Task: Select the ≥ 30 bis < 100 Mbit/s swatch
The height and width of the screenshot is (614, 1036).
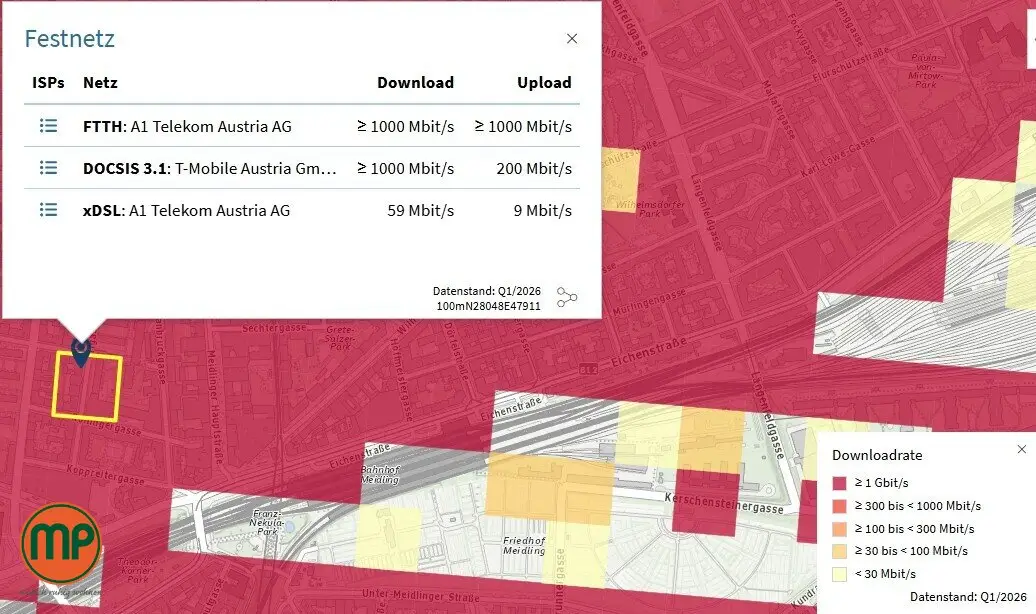Action: pos(839,551)
